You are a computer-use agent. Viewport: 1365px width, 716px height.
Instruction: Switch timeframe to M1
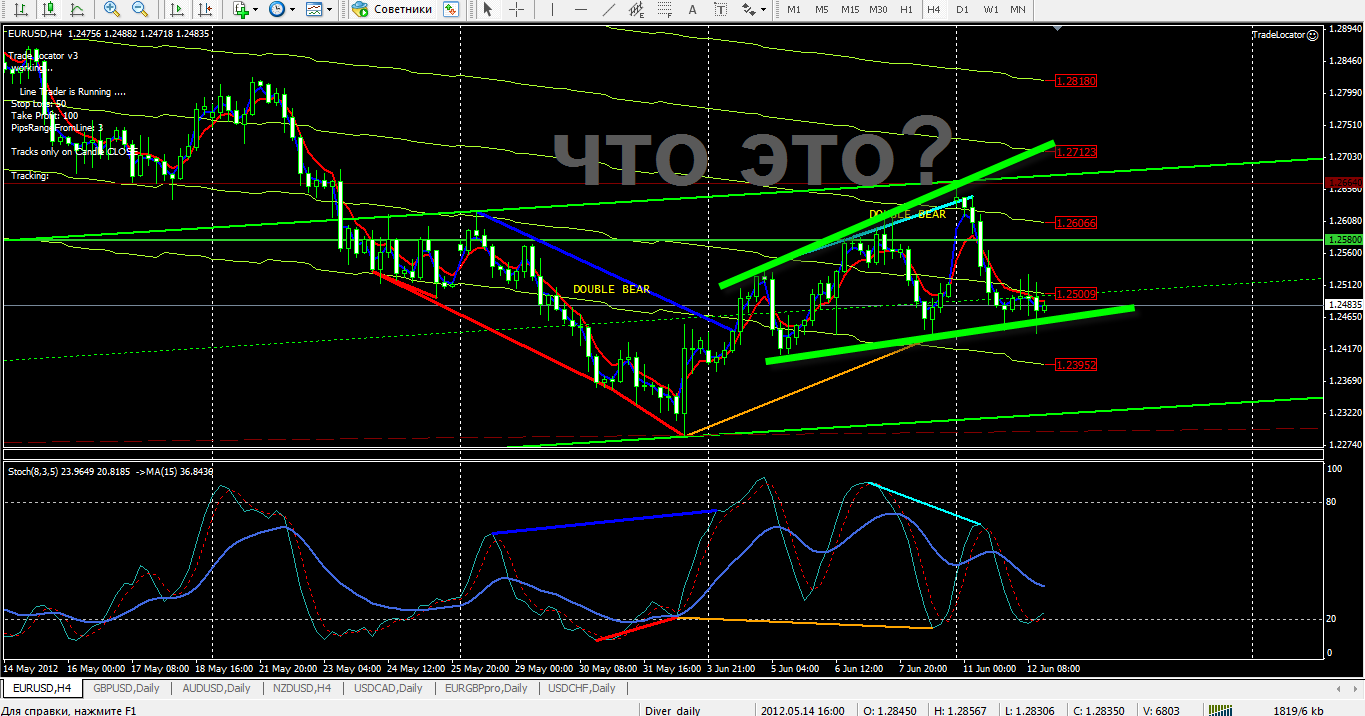[x=793, y=9]
